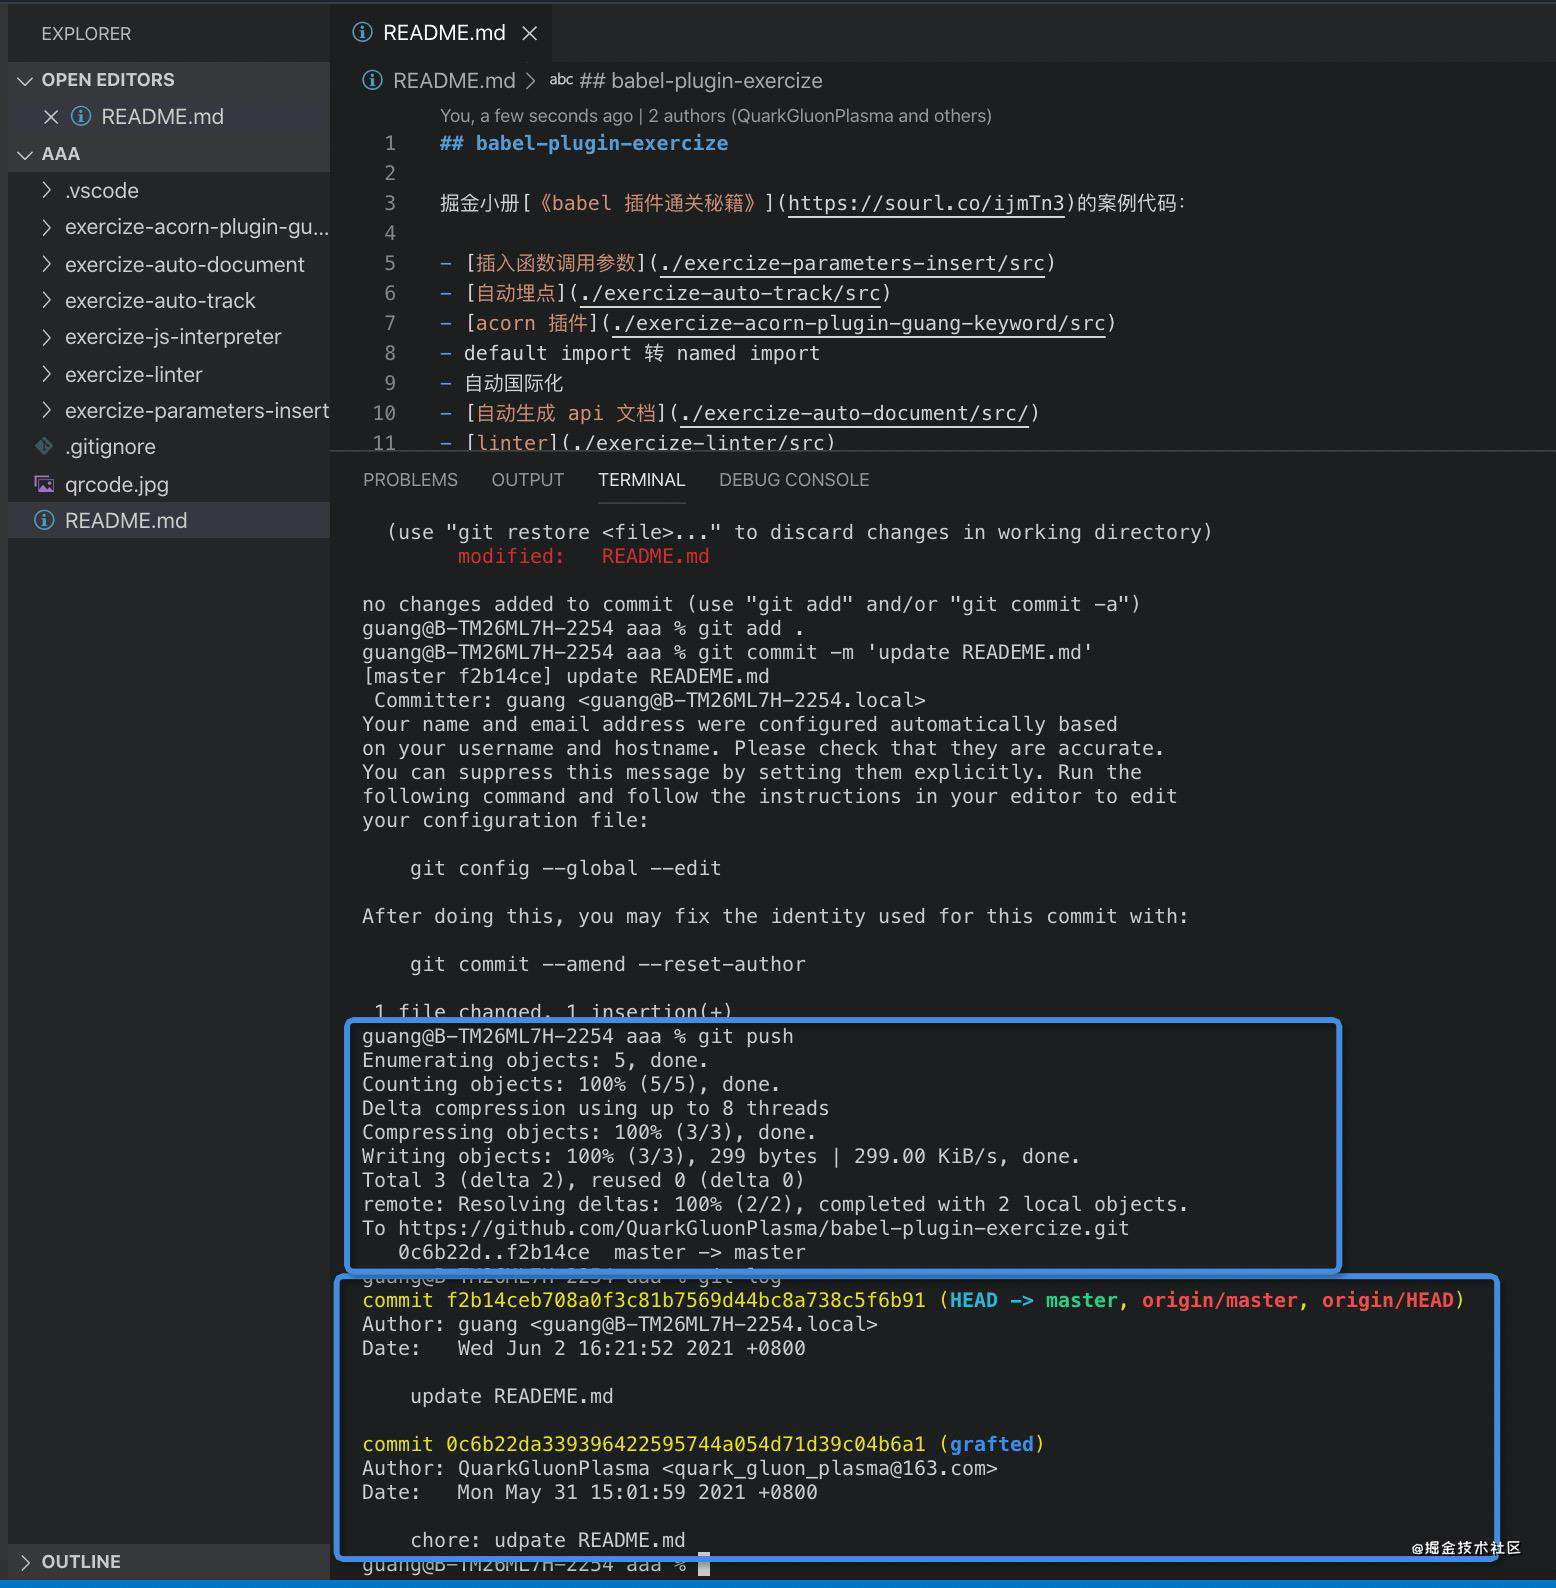Screen dimensions: 1556x1588
Task: Click commit hash 0c6b22da339396422595744a054d71d39c04b6a1
Action: pos(686,1444)
